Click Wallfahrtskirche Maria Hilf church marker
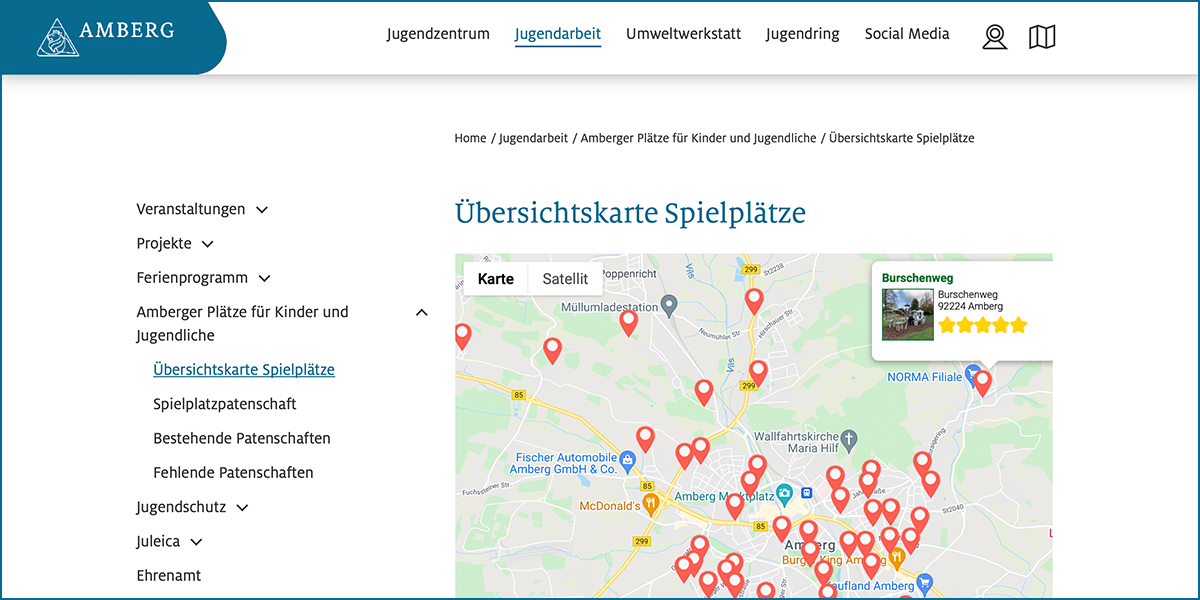1200x600 pixels. pyautogui.click(x=849, y=438)
